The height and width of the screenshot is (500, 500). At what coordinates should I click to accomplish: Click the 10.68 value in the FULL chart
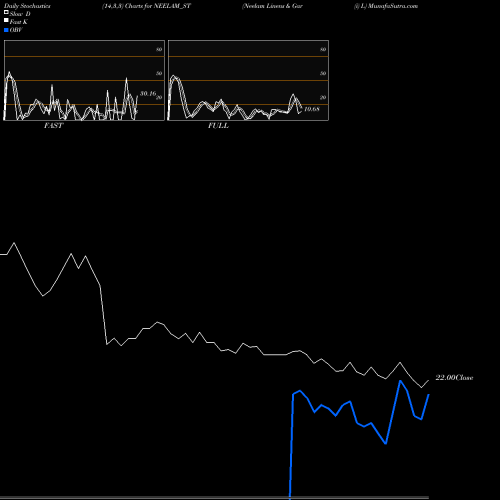(312, 109)
